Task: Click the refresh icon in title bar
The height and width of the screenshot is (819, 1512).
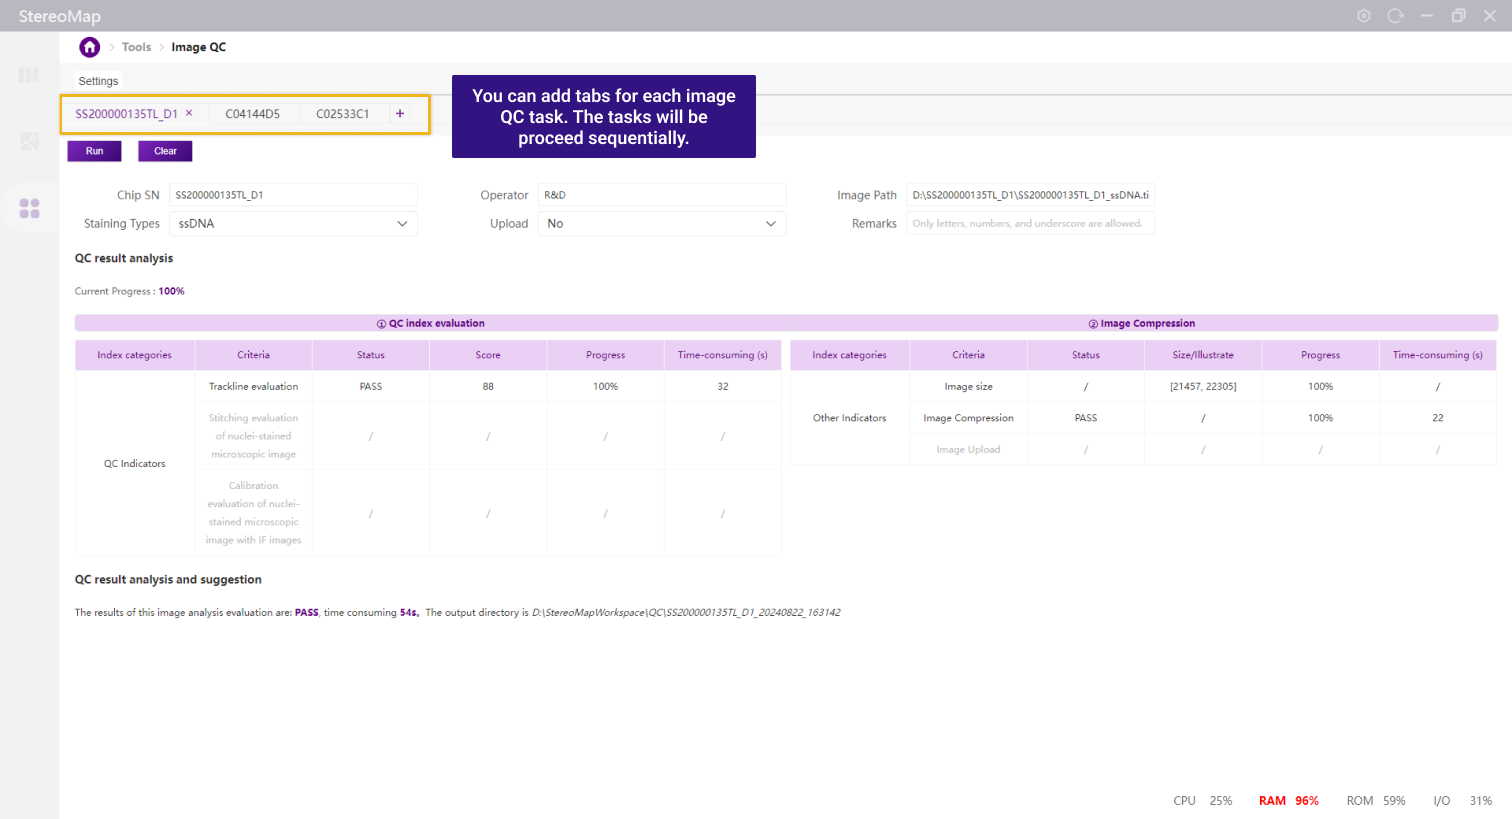Action: [1395, 16]
